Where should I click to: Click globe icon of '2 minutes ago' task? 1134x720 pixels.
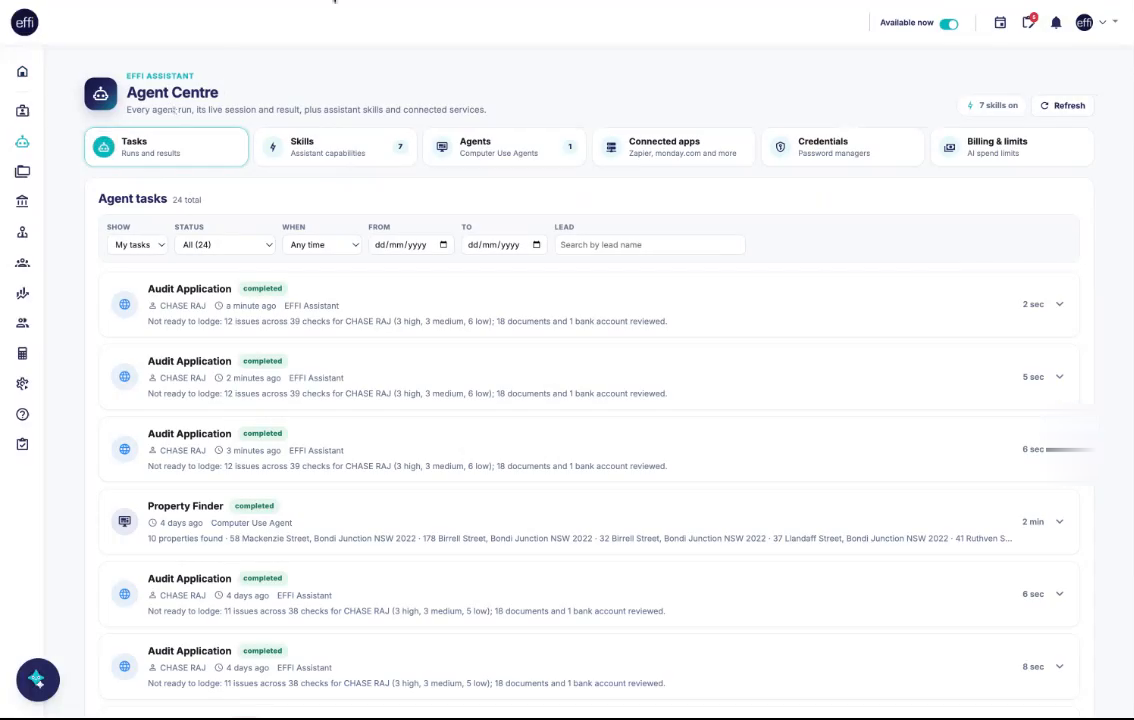[x=124, y=377]
